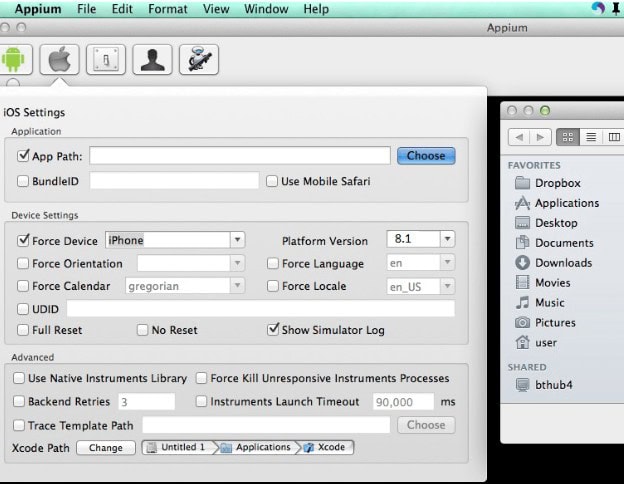624x484 pixels.
Task: Open the Appium application menu
Action: pos(38,9)
